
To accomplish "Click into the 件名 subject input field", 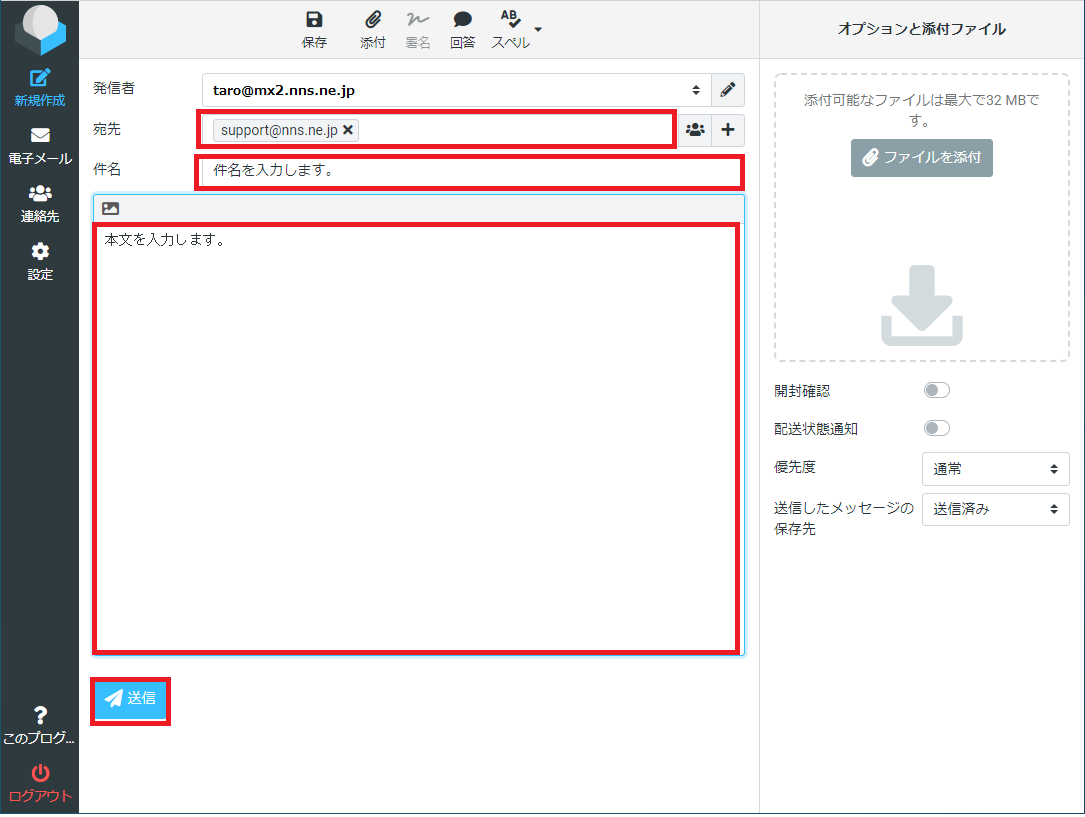I will [468, 171].
